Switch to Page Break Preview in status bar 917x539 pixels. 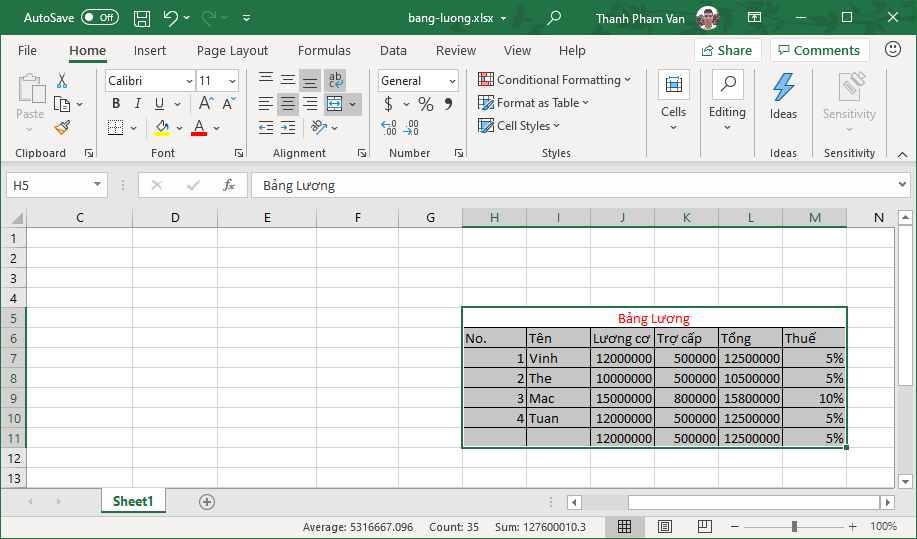(705, 527)
